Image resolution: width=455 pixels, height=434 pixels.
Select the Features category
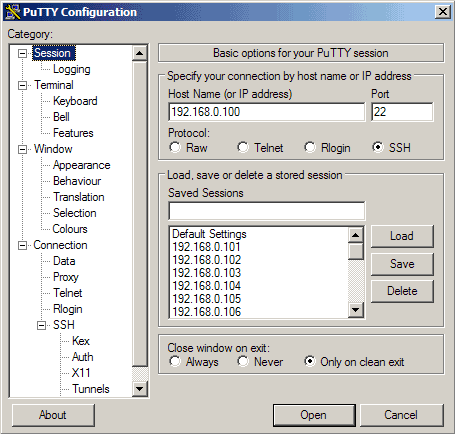(73, 133)
